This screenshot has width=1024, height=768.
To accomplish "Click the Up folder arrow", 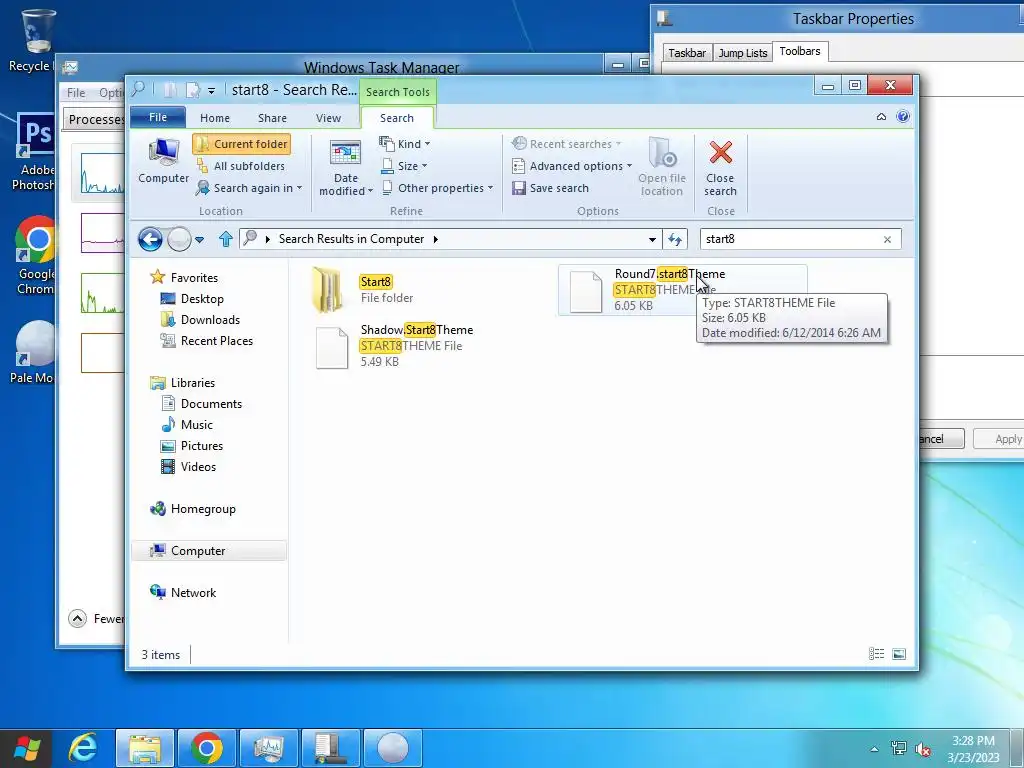I will pyautogui.click(x=226, y=239).
